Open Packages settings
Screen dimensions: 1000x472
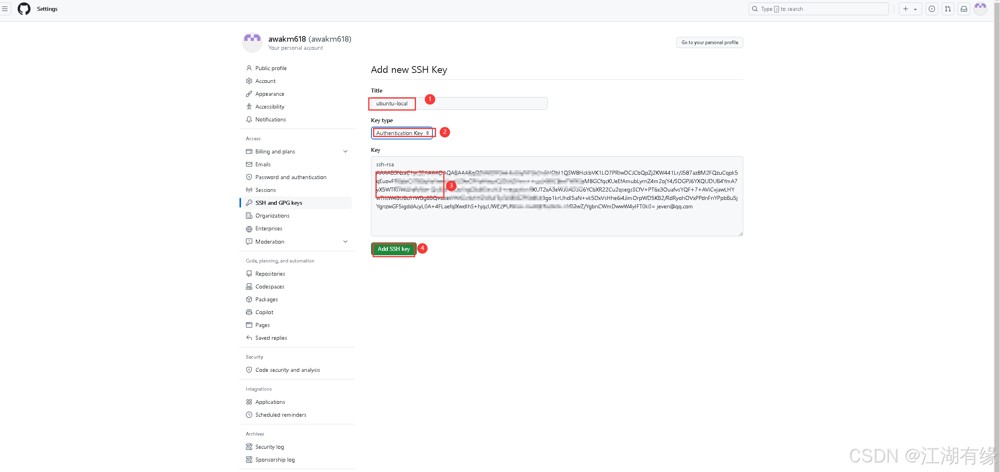pyautogui.click(x=267, y=300)
